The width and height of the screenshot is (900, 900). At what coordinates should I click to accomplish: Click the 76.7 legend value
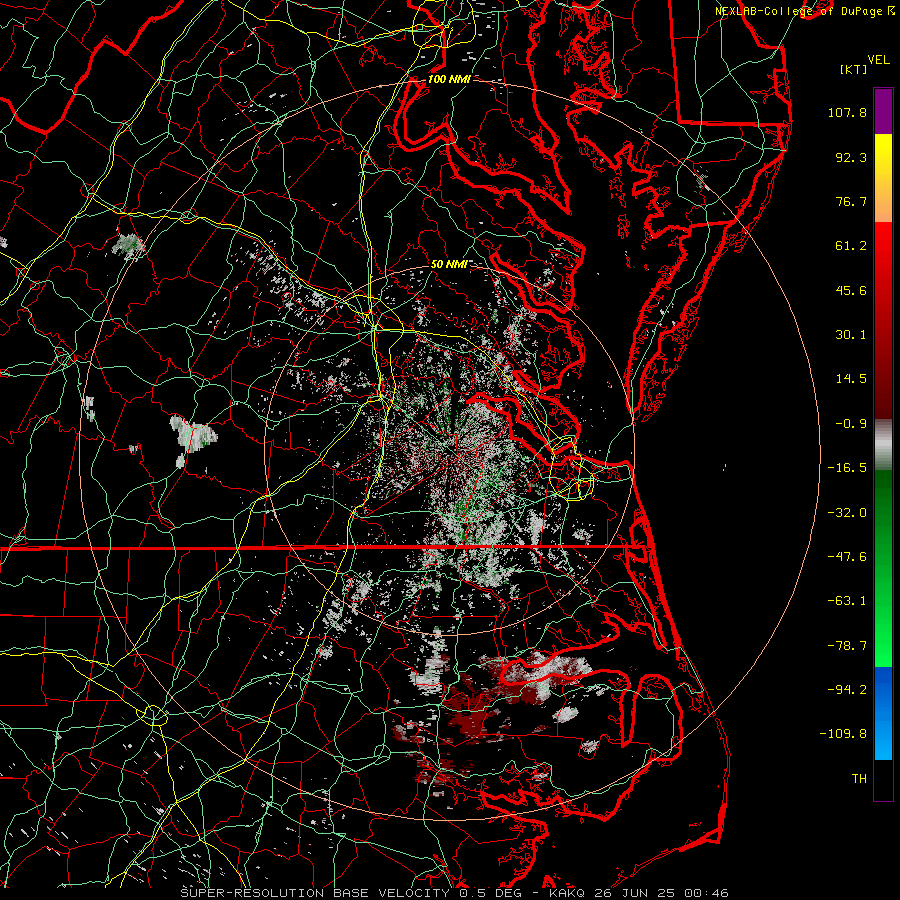point(851,201)
